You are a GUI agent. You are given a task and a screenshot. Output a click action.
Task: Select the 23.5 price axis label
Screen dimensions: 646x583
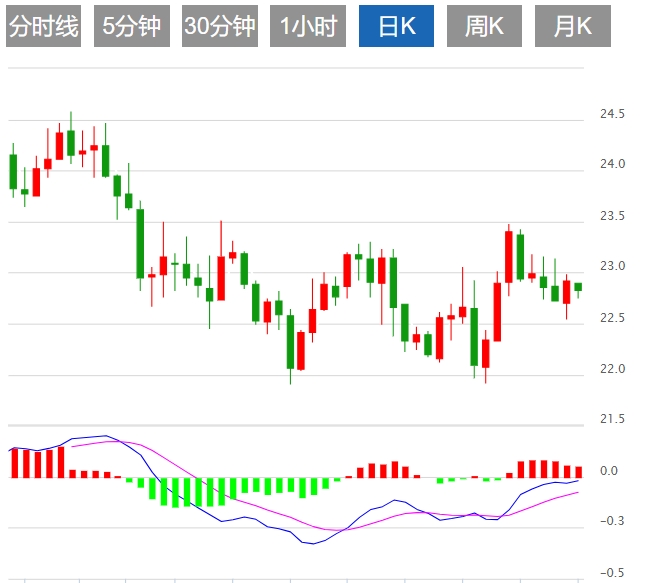[x=612, y=216]
